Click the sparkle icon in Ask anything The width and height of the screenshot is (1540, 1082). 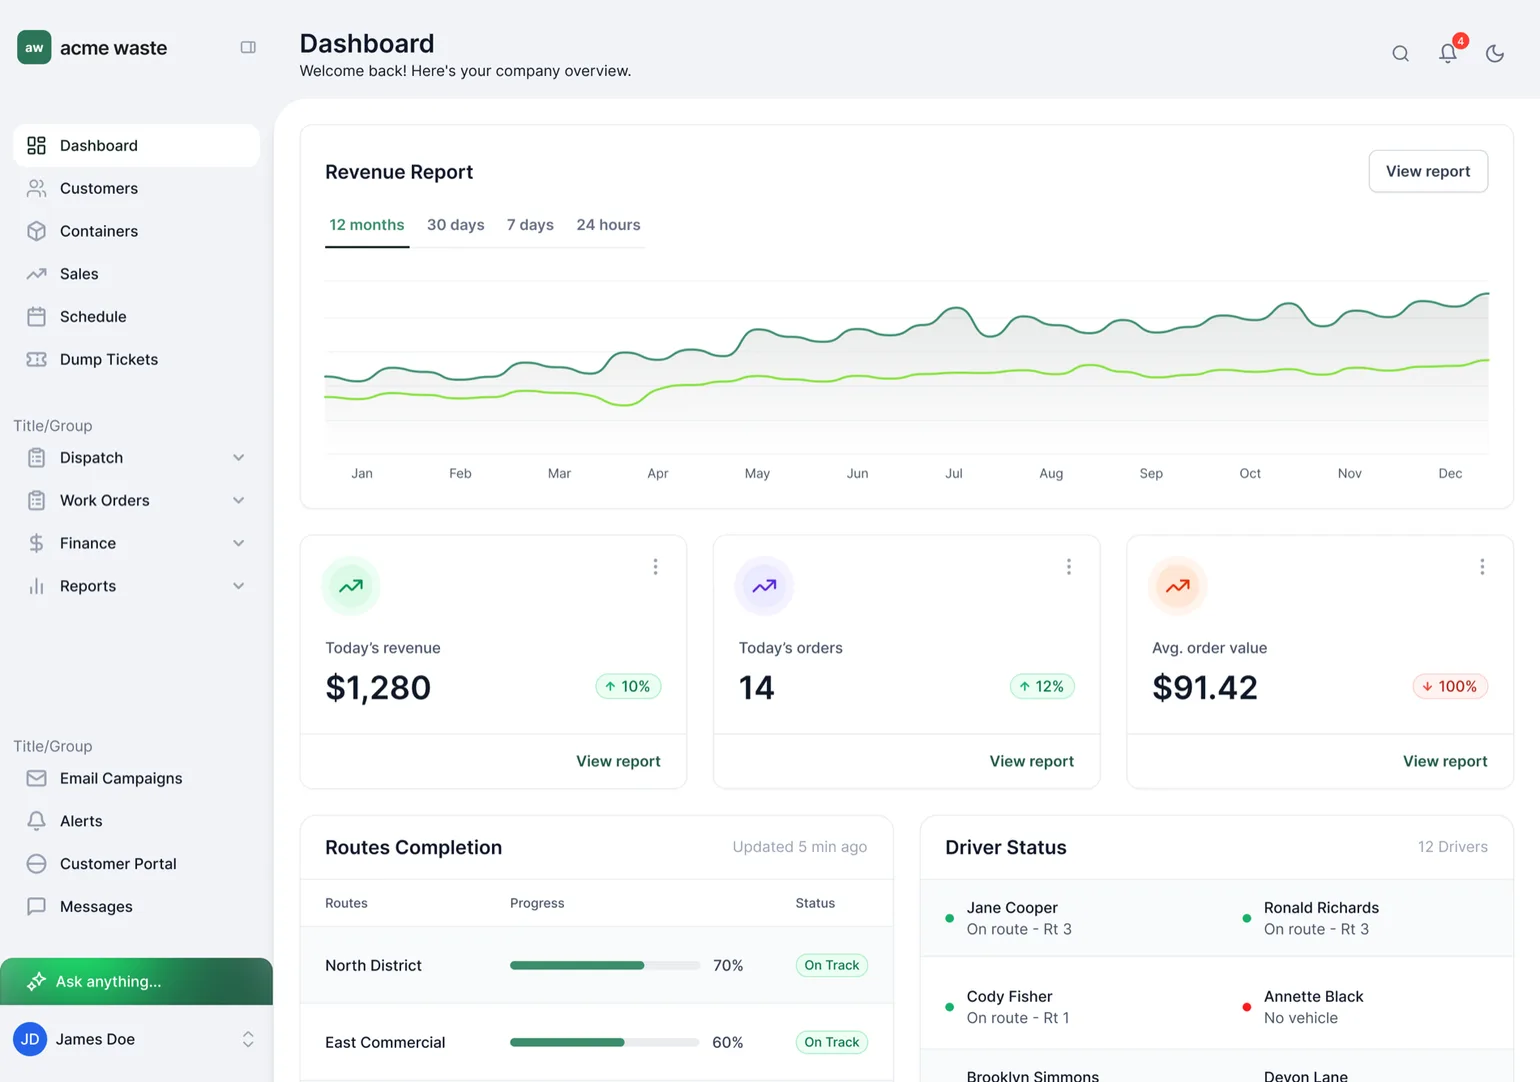36,982
